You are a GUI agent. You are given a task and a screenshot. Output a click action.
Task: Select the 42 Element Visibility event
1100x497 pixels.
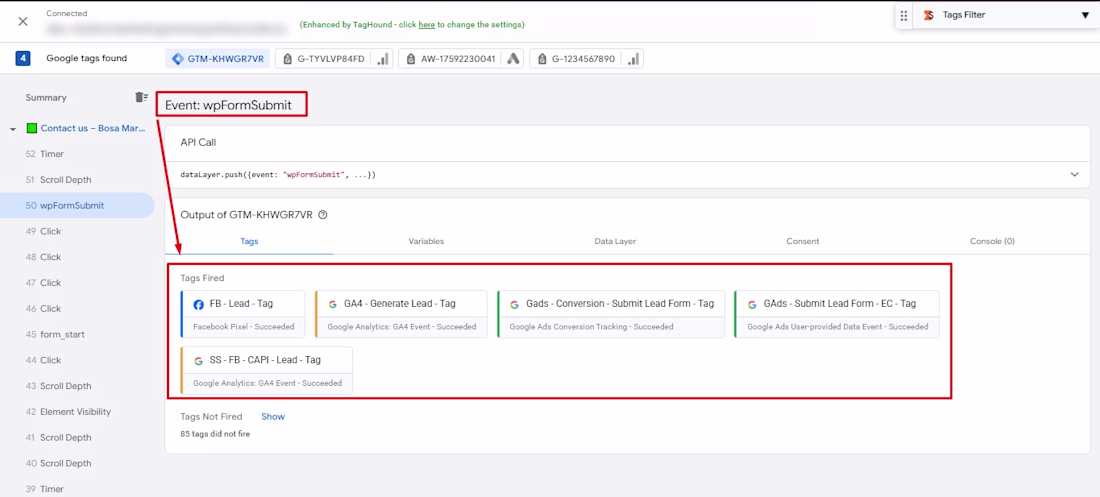click(x=75, y=412)
